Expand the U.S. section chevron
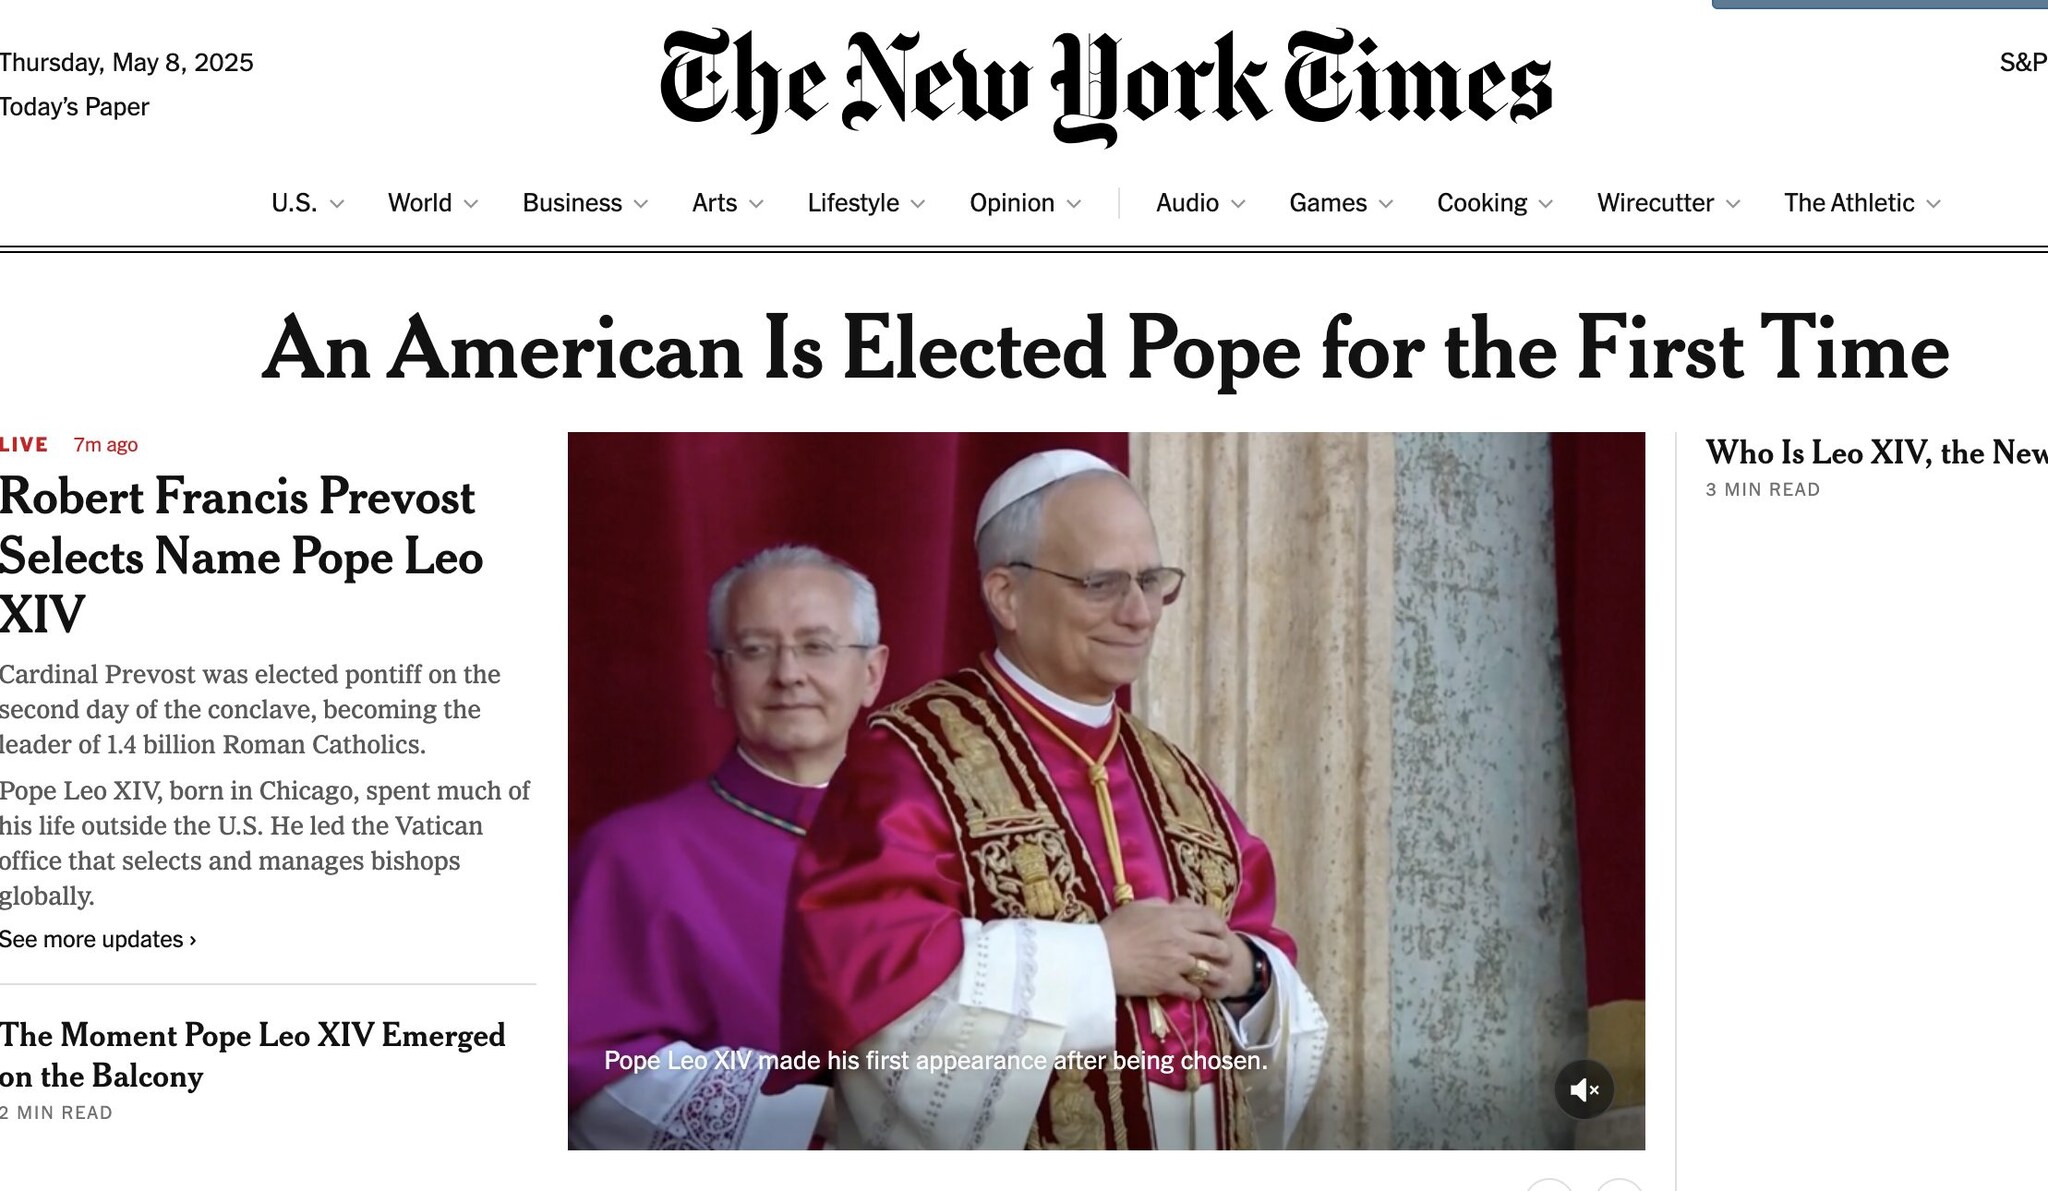Screen dimensions: 2048x1191 coord(337,204)
